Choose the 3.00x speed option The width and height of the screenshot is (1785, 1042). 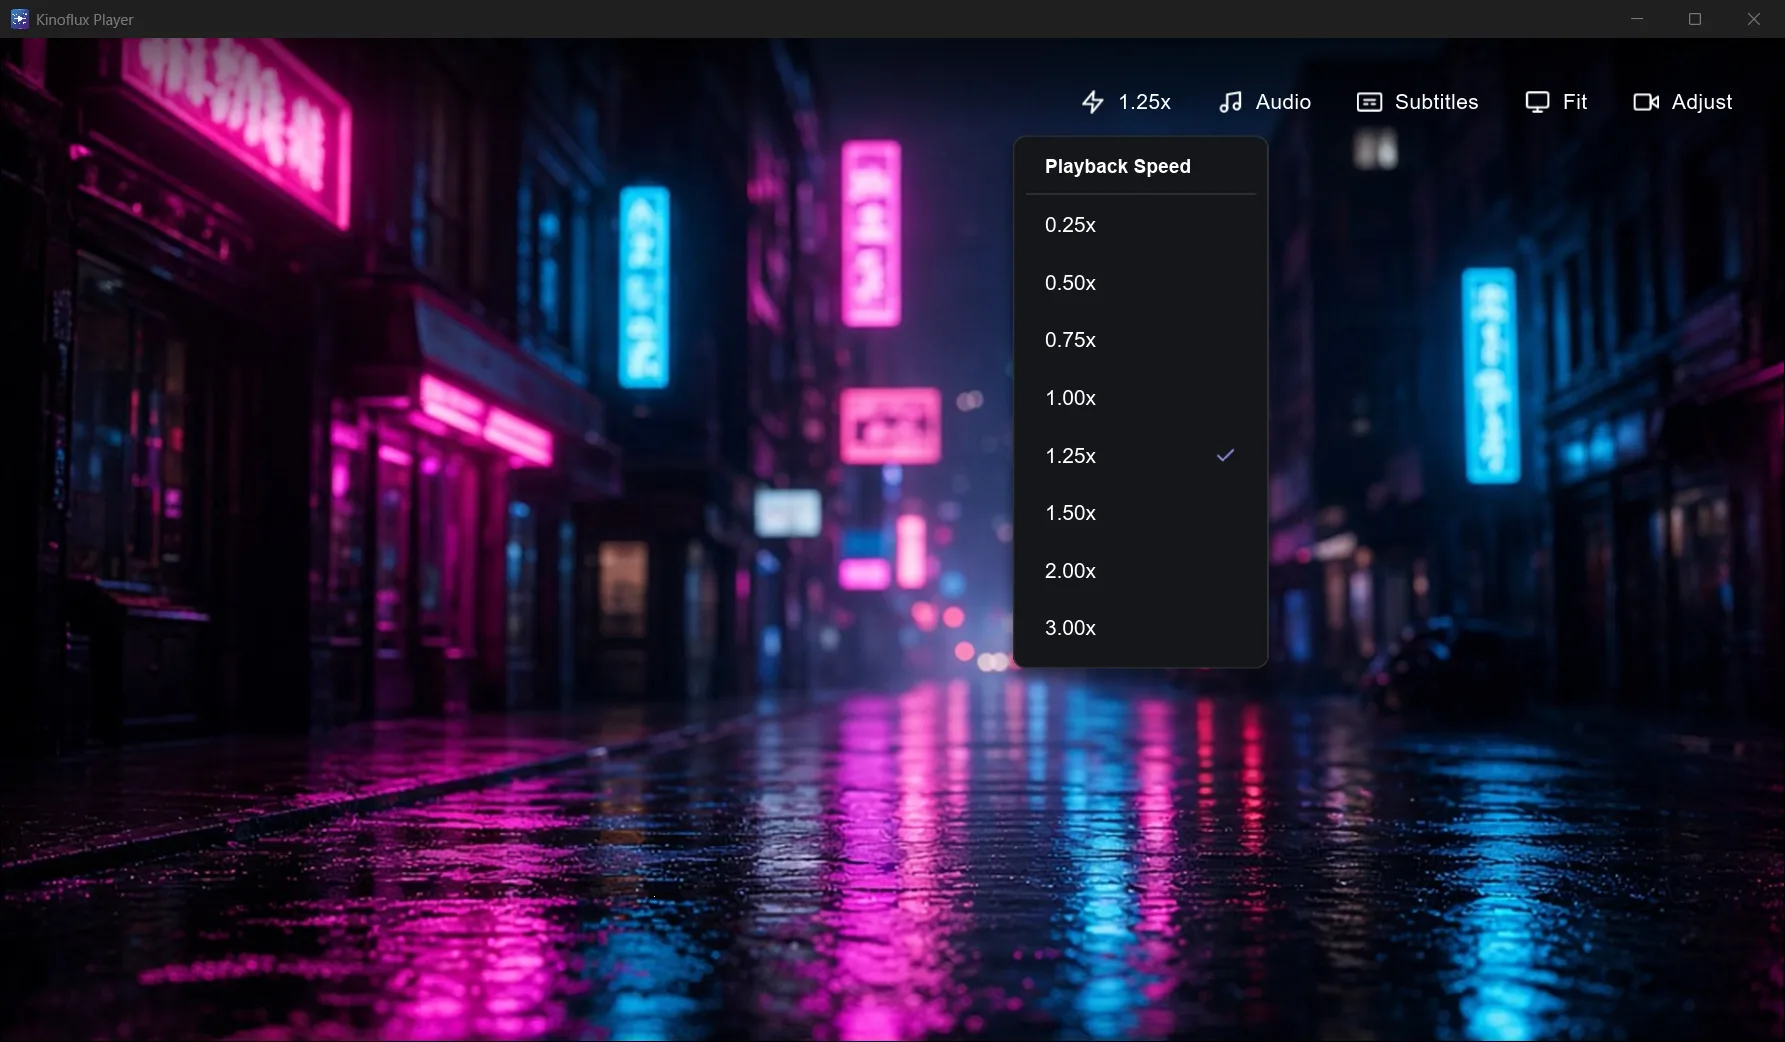[x=1140, y=628]
